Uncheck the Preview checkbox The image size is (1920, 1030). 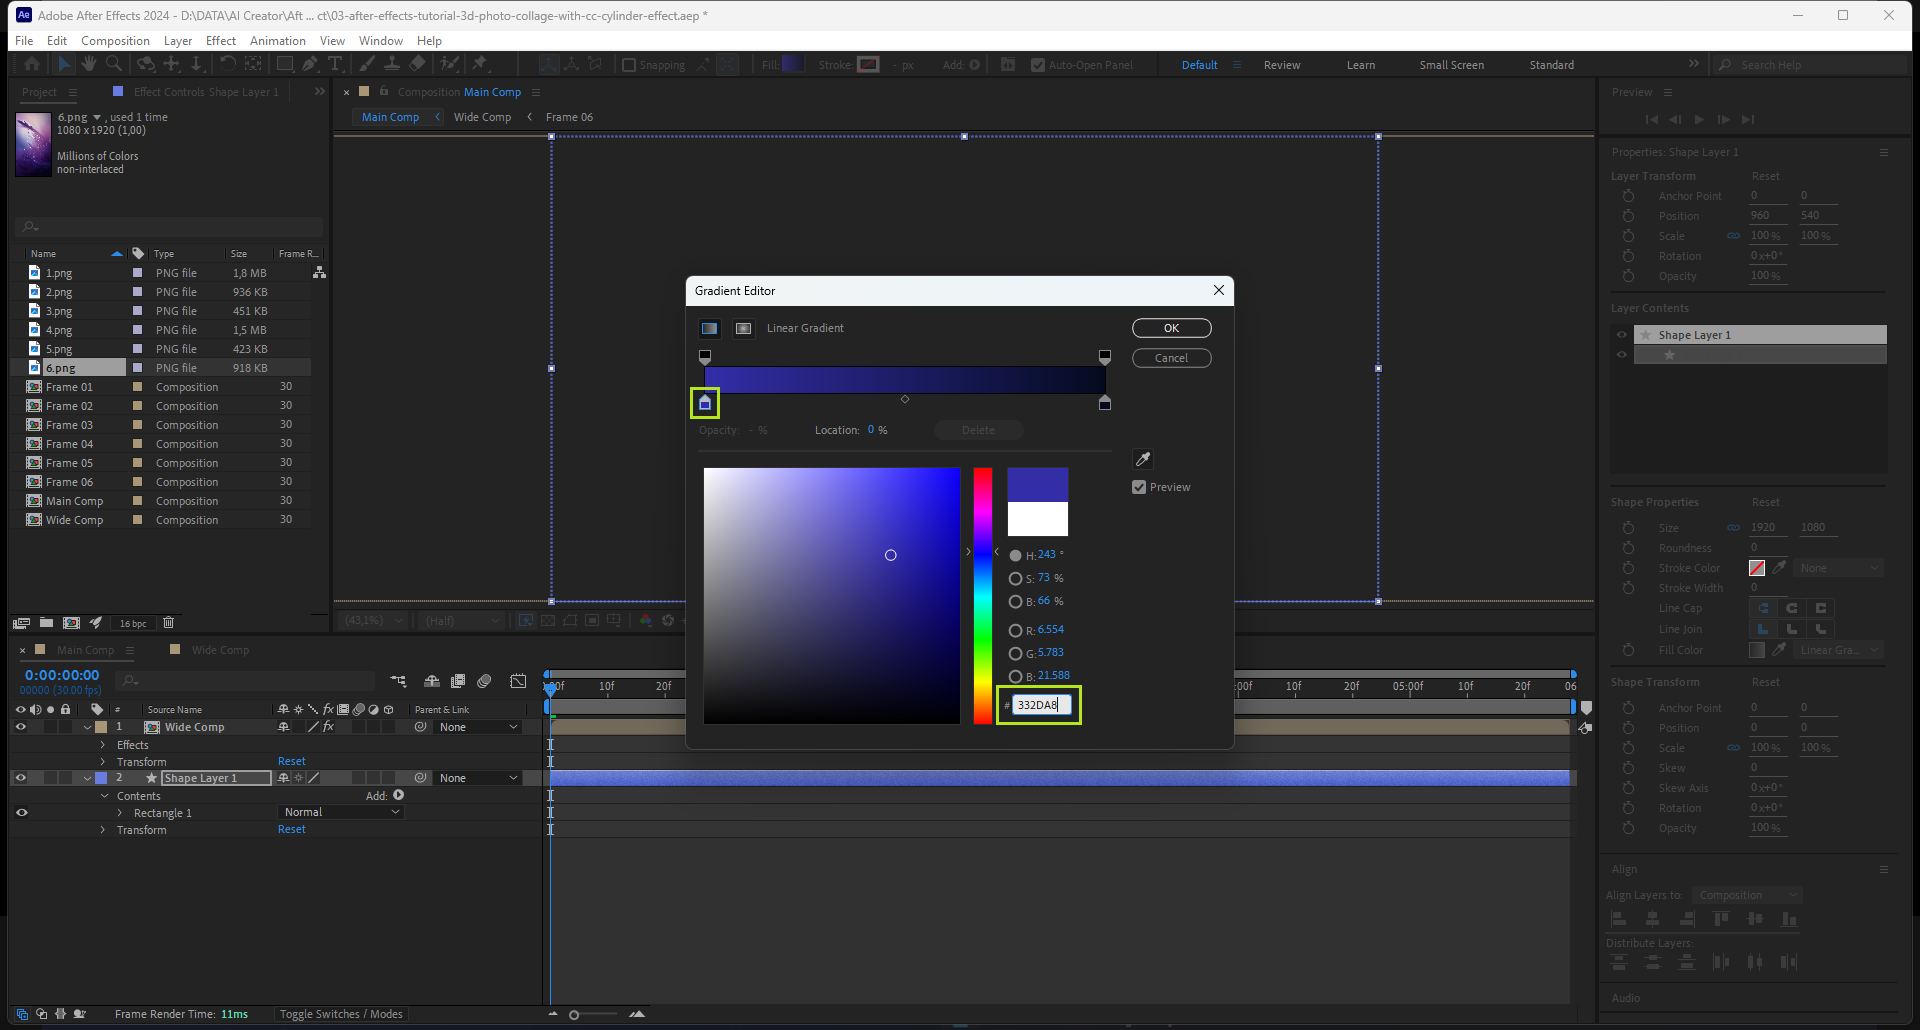pos(1139,487)
